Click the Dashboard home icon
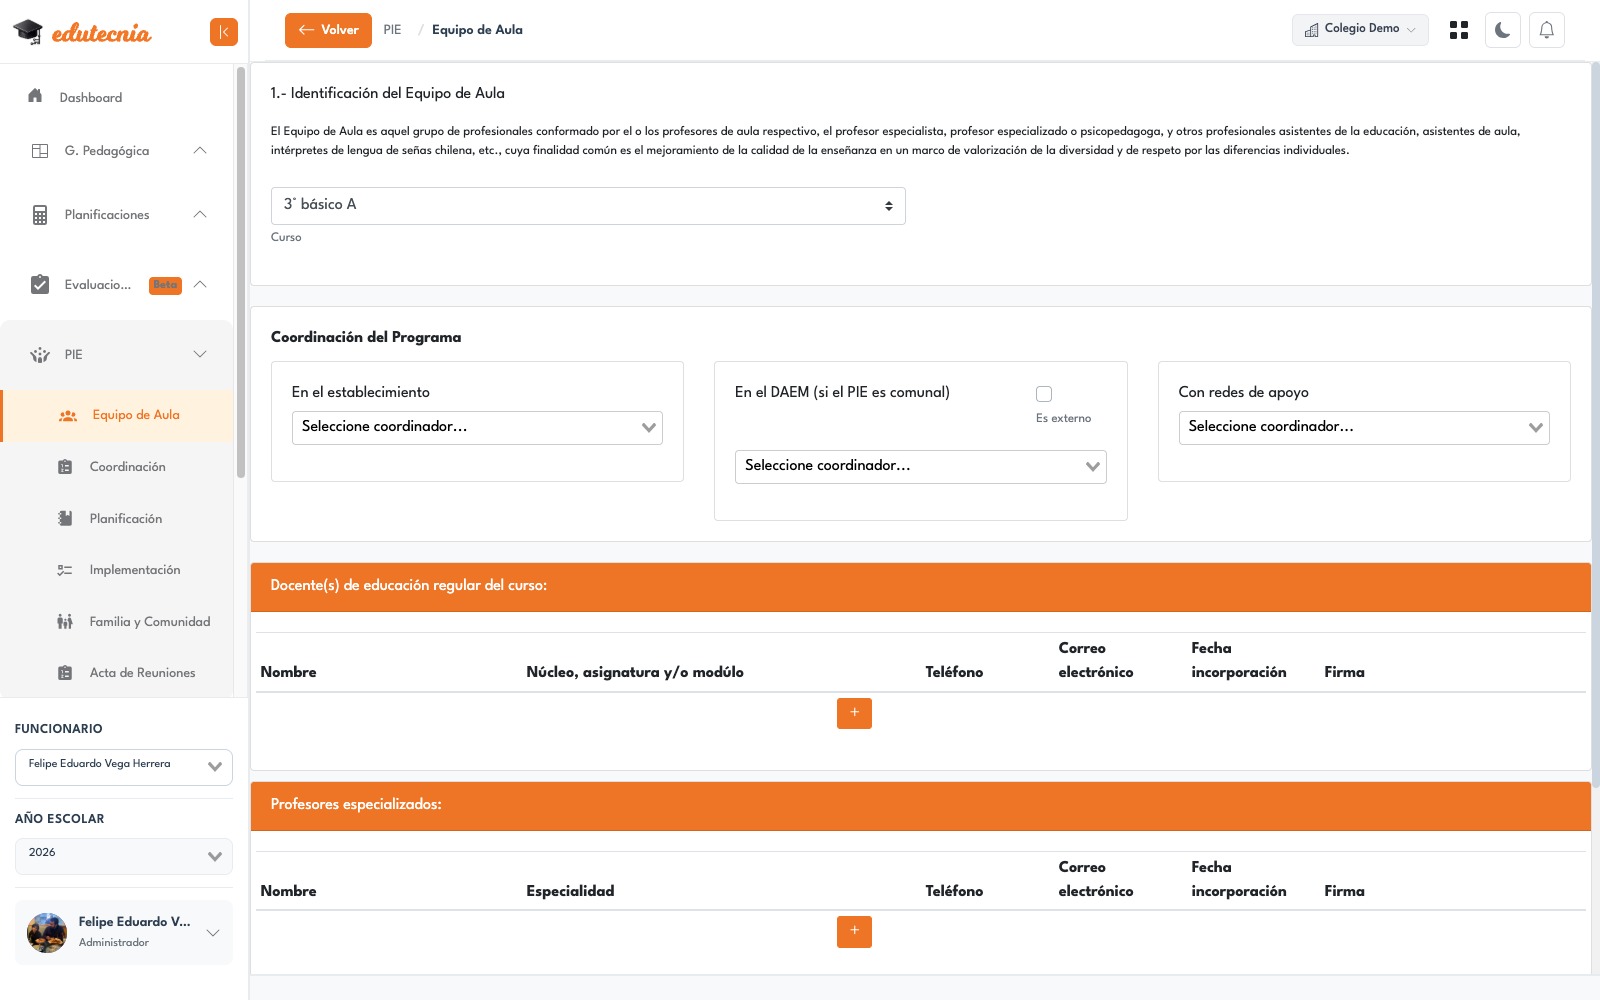Viewport: 1600px width, 1000px height. (36, 96)
